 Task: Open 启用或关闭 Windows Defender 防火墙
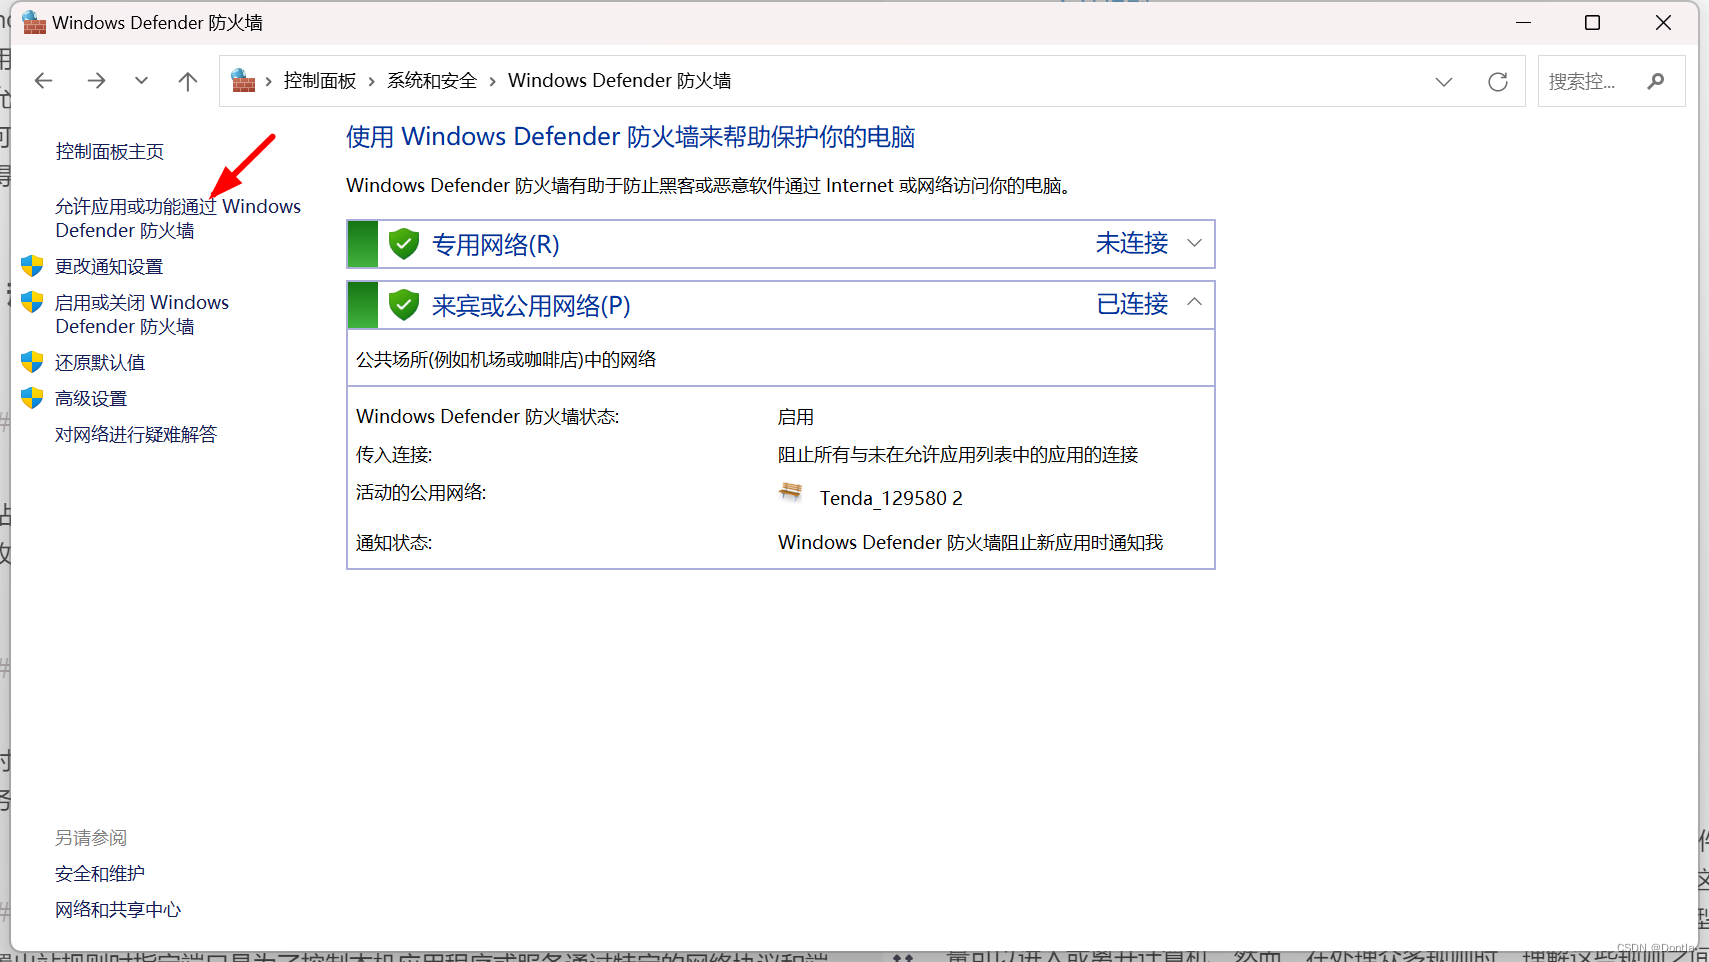tap(142, 314)
